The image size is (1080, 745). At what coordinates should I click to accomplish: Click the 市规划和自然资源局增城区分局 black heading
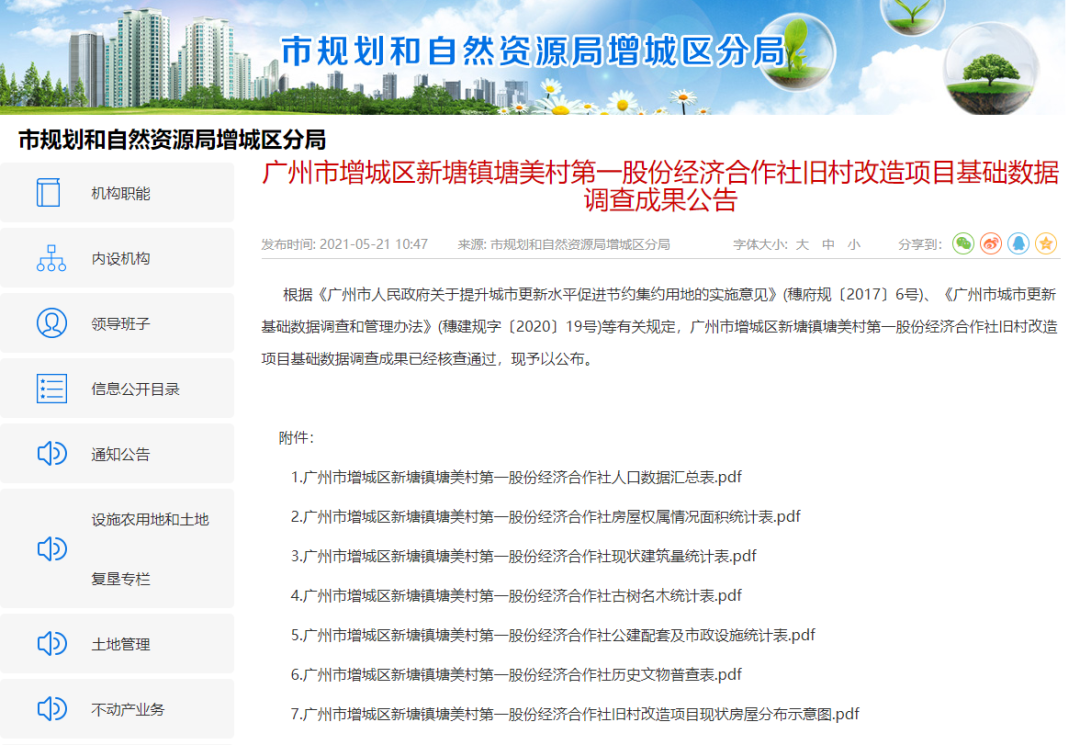point(172,140)
